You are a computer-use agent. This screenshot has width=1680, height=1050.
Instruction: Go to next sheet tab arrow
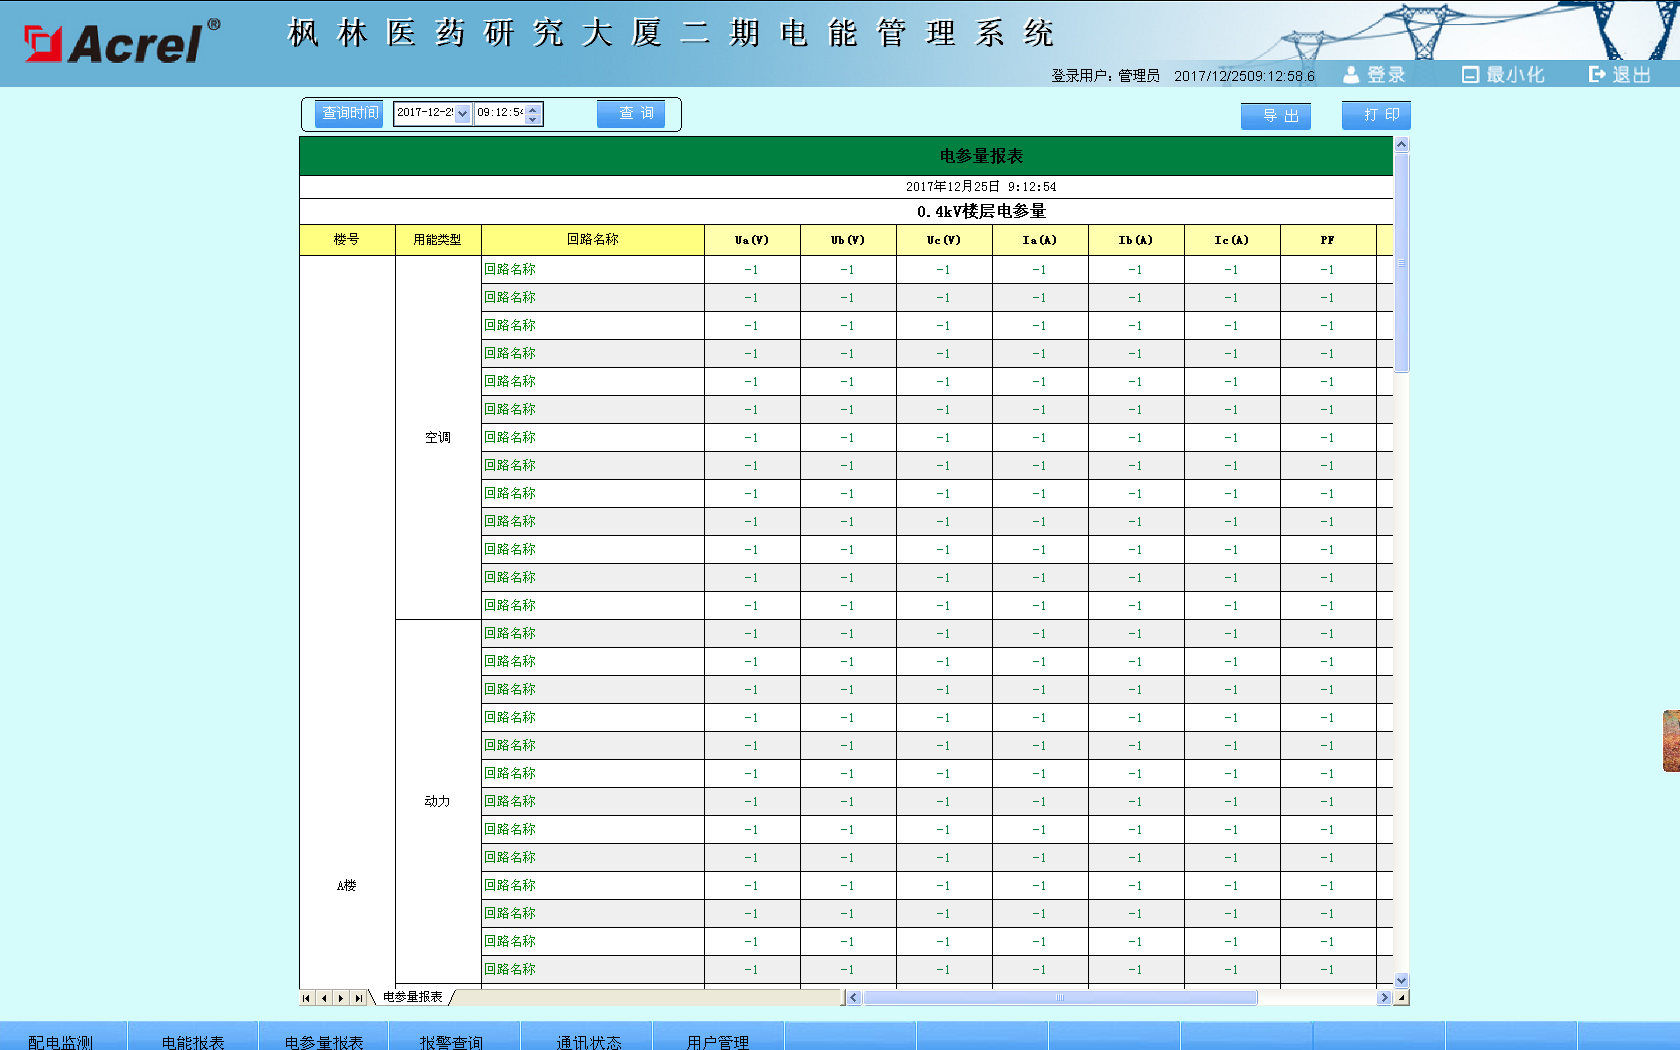click(x=341, y=998)
